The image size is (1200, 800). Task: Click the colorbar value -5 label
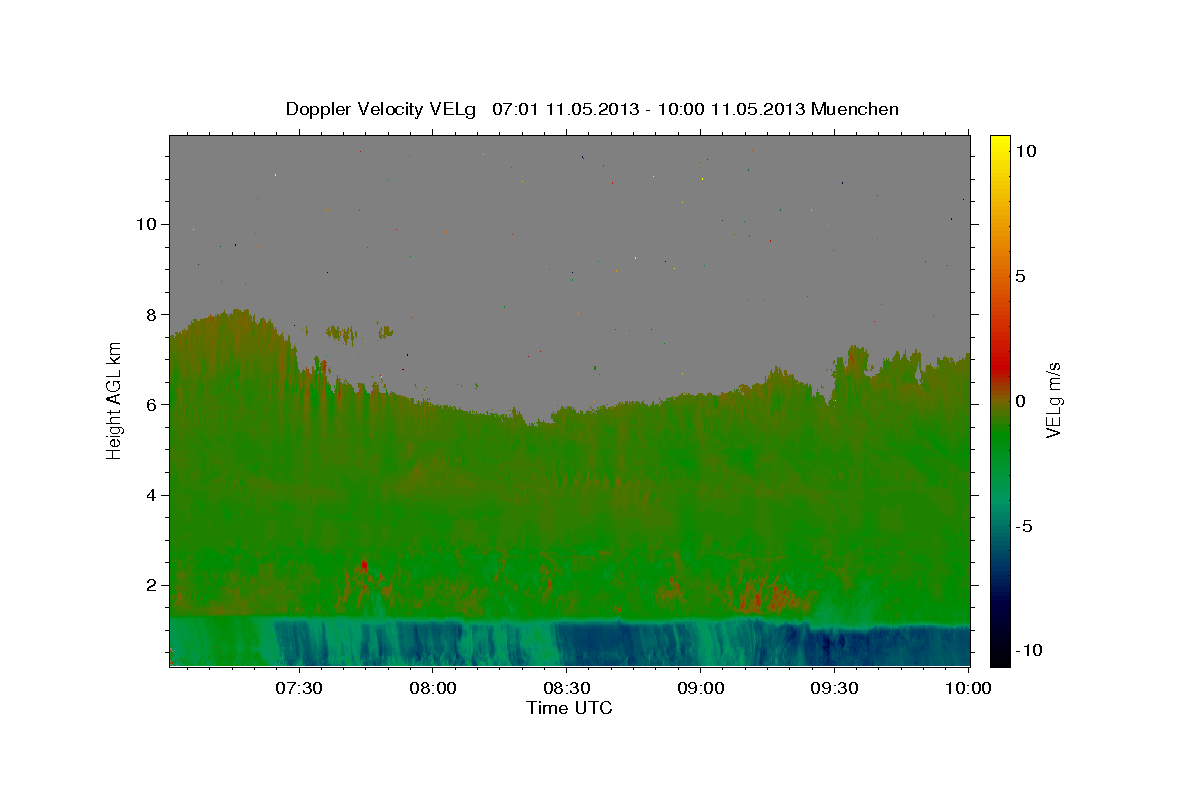tap(1024, 526)
